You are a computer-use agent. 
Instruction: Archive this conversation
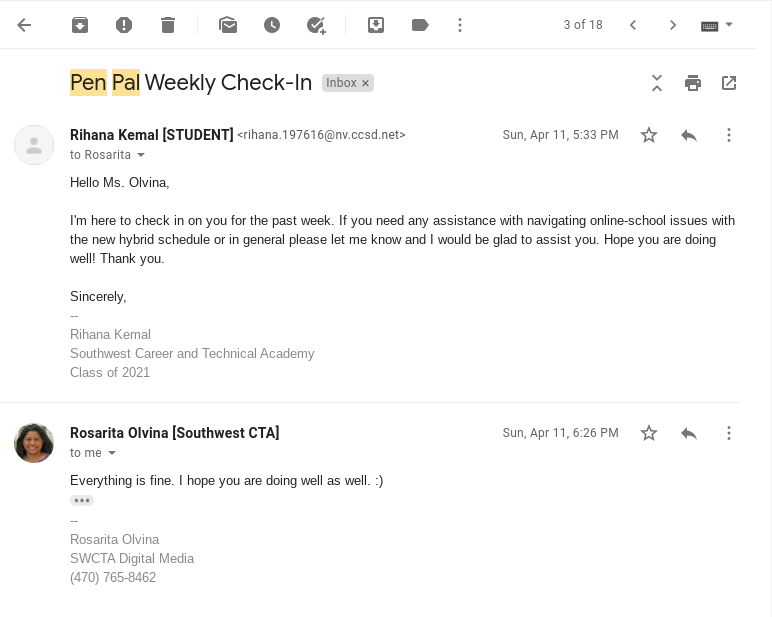[80, 25]
